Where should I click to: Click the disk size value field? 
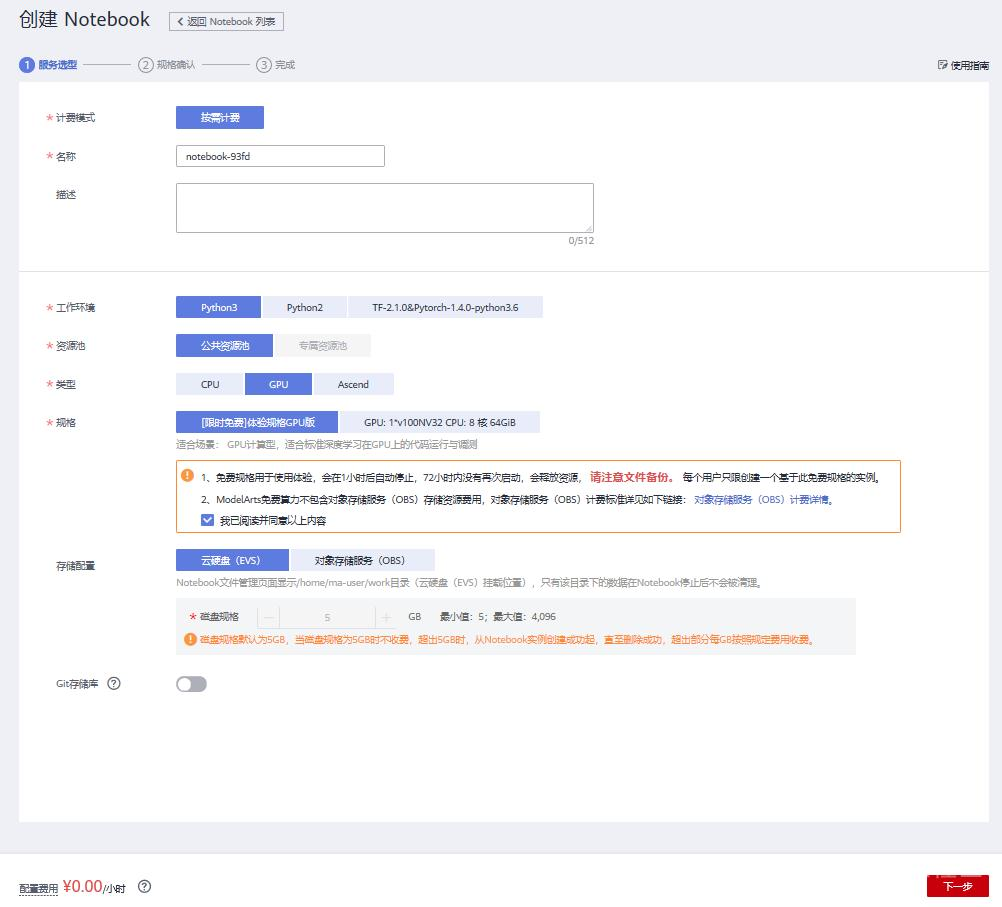point(327,617)
